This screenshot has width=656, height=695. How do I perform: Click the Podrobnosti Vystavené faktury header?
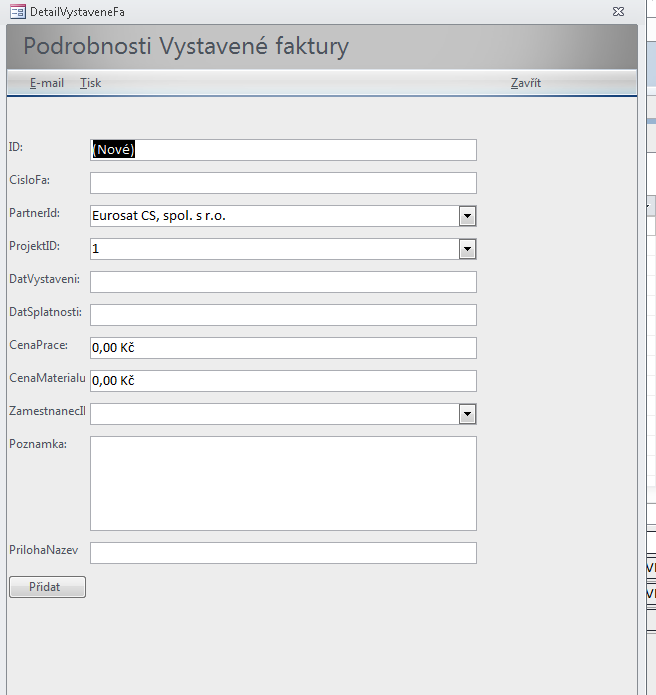coord(186,47)
